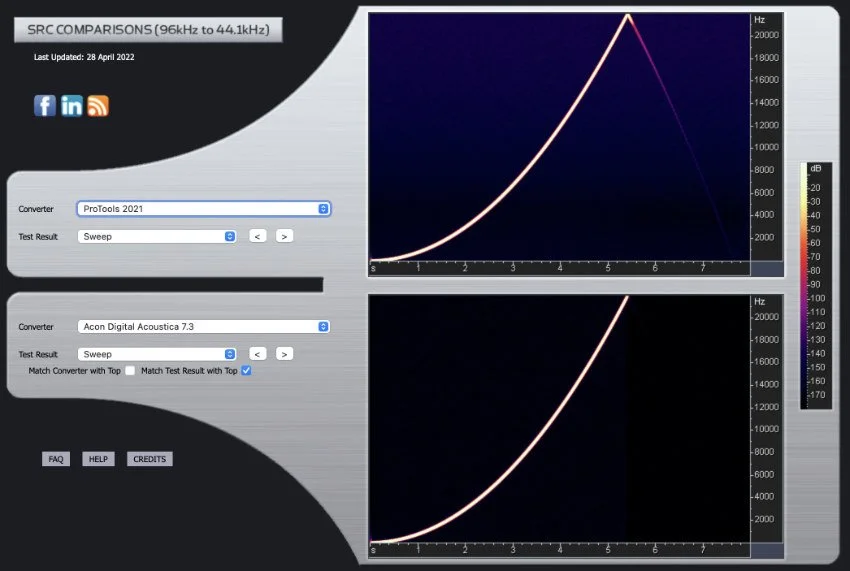Click the ProTools 2021 sweep spectrogram
Screen dimensions: 850x571
[576, 144]
